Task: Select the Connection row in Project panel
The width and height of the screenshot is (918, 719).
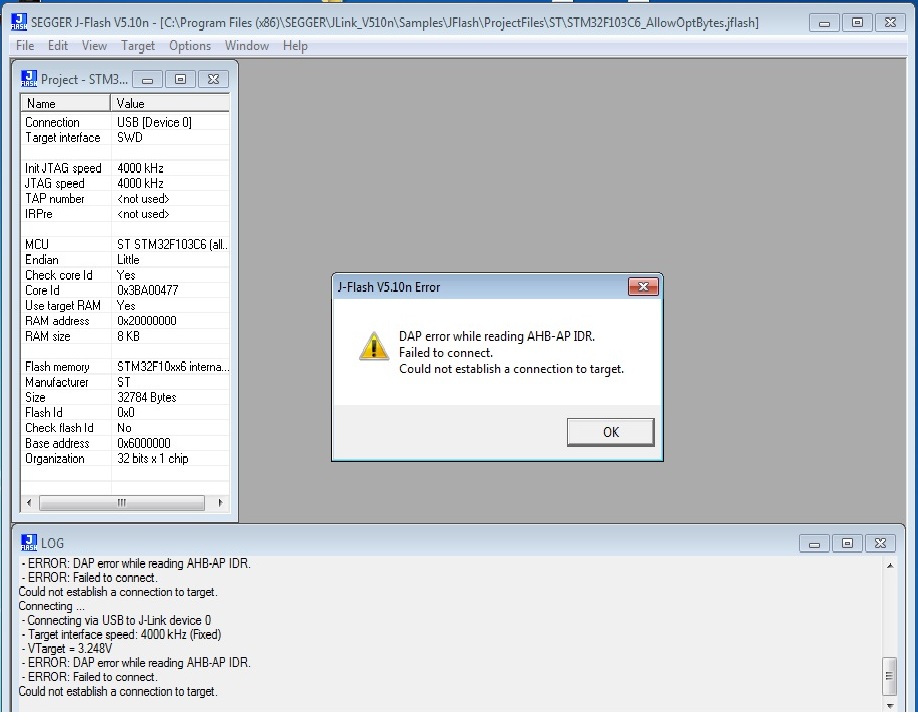Action: click(x=125, y=122)
